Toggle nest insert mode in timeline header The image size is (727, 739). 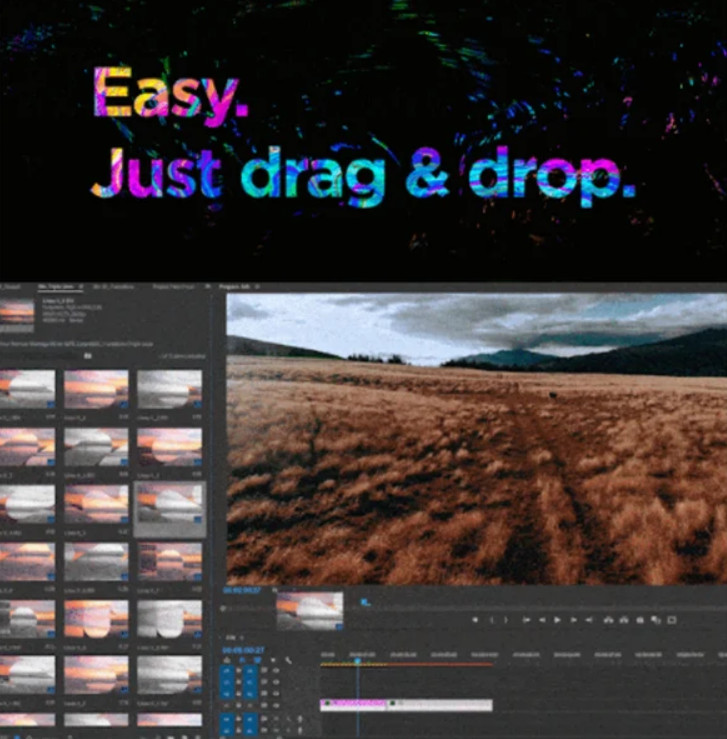(227, 661)
